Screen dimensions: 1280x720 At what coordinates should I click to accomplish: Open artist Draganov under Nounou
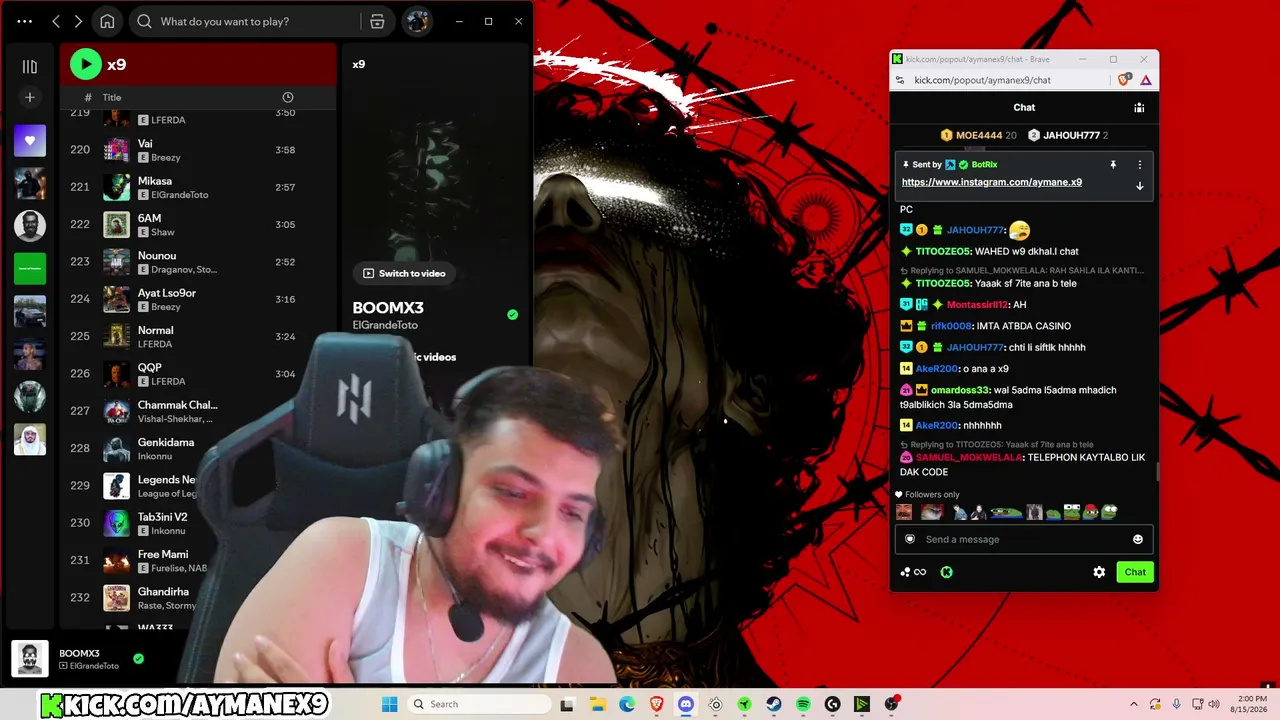point(173,270)
